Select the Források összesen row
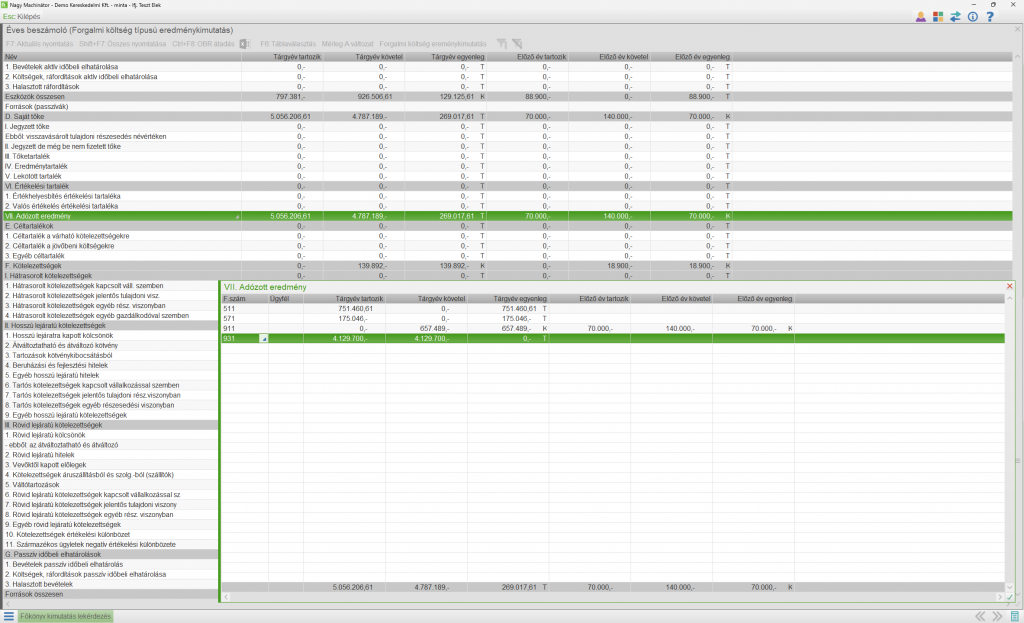The width and height of the screenshot is (1024, 623). click(110, 594)
